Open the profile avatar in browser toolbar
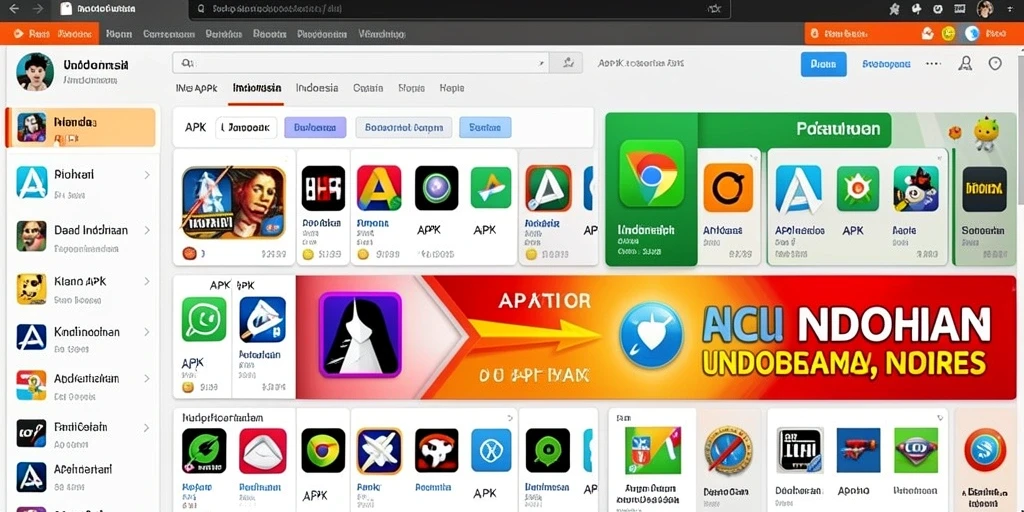1024x512 pixels. [x=985, y=9]
